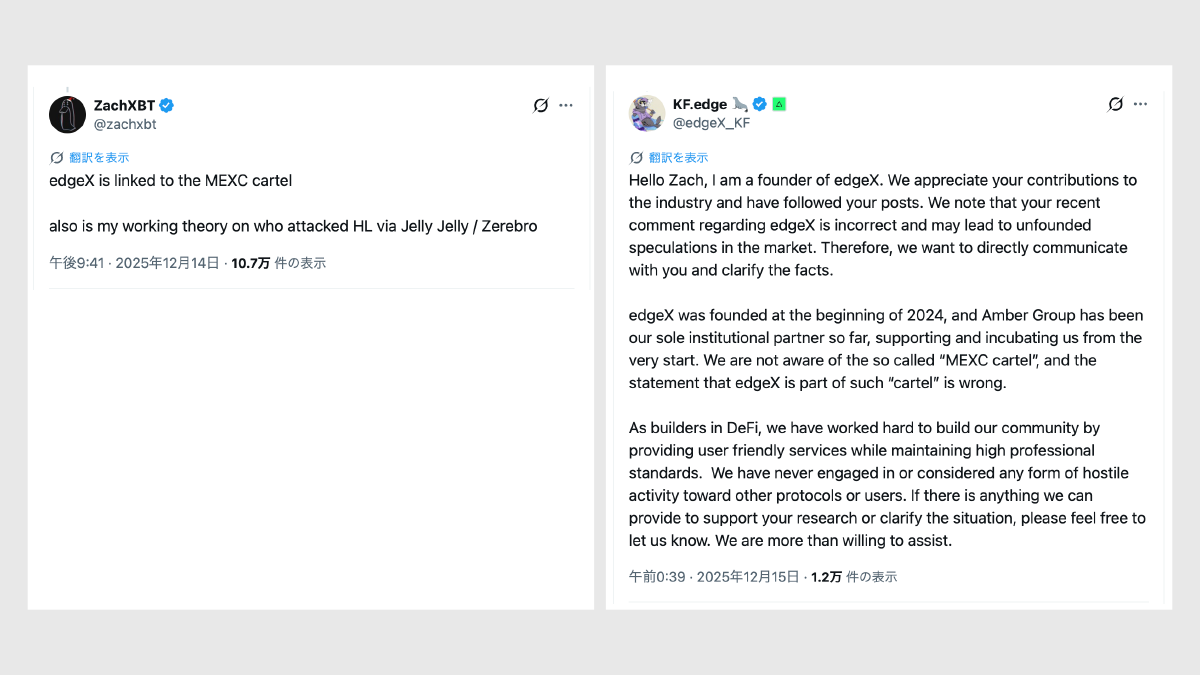The height and width of the screenshot is (675, 1200).
Task: Open the @zachxbt handle link
Action: (x=125, y=124)
